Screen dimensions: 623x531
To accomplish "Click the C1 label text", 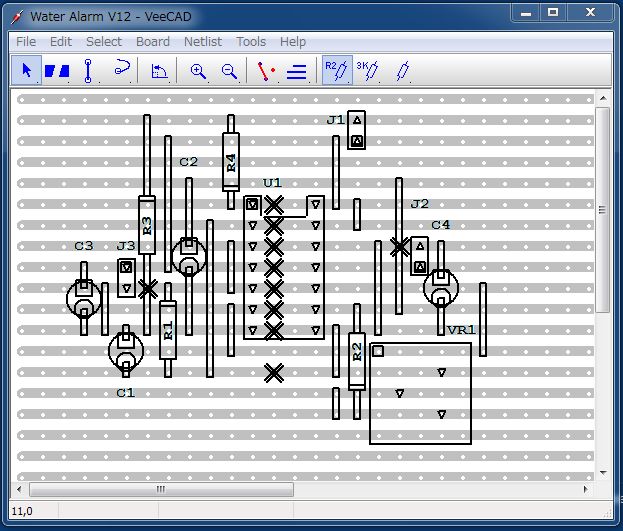I will click(126, 393).
